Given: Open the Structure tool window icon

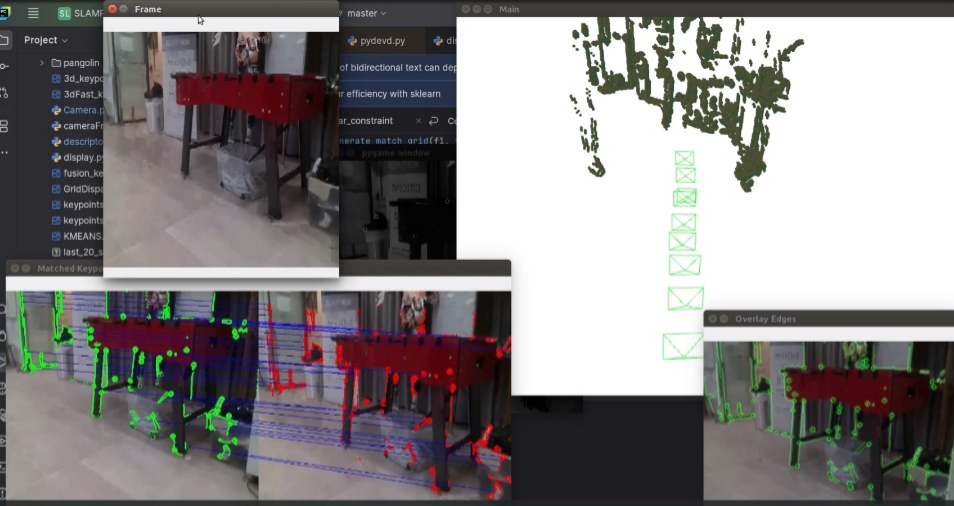Looking at the screenshot, I should (x=4, y=126).
